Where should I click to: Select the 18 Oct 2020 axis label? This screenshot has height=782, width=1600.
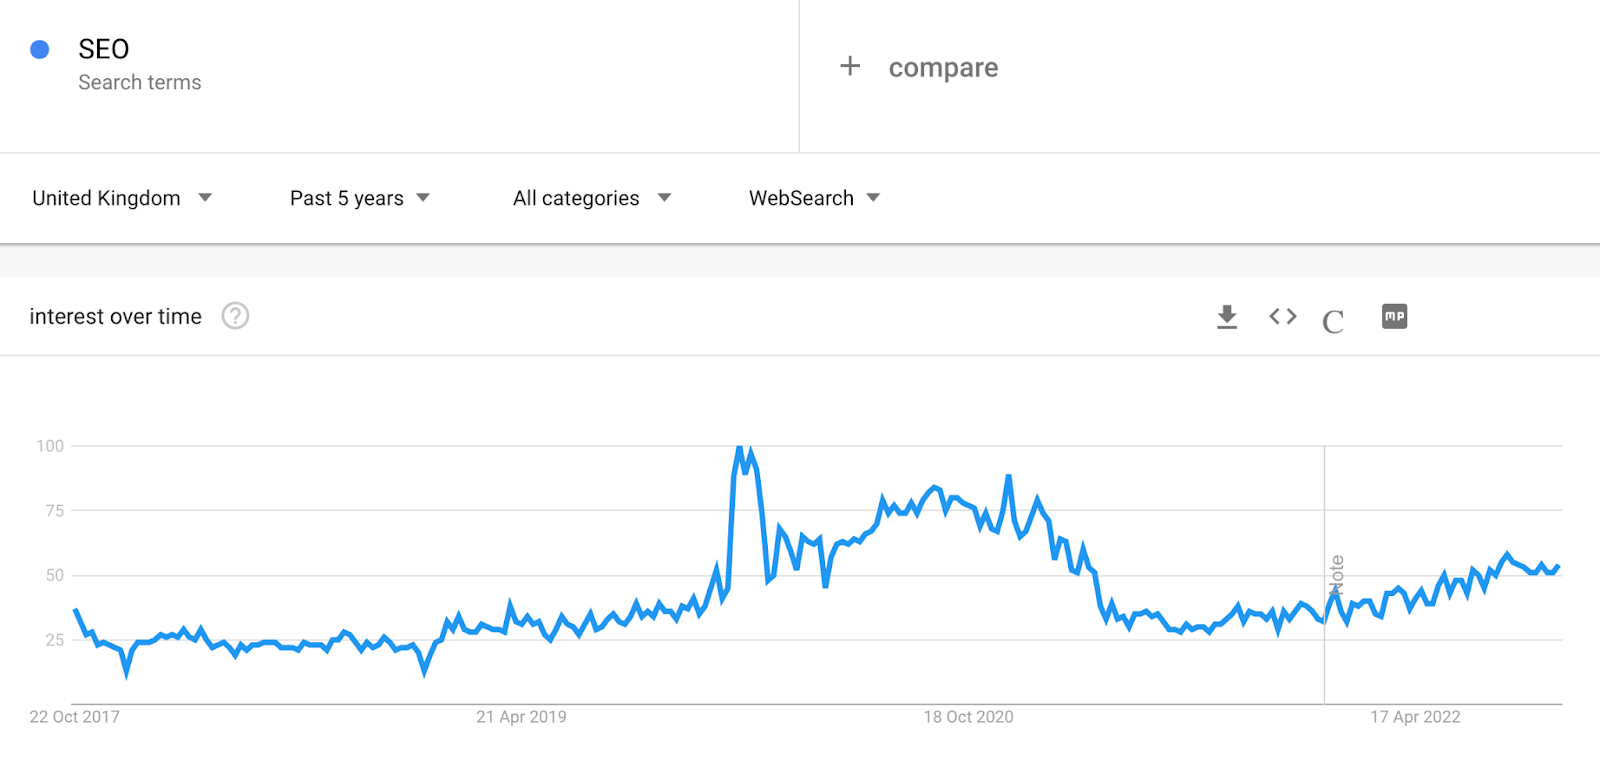pyautogui.click(x=968, y=717)
